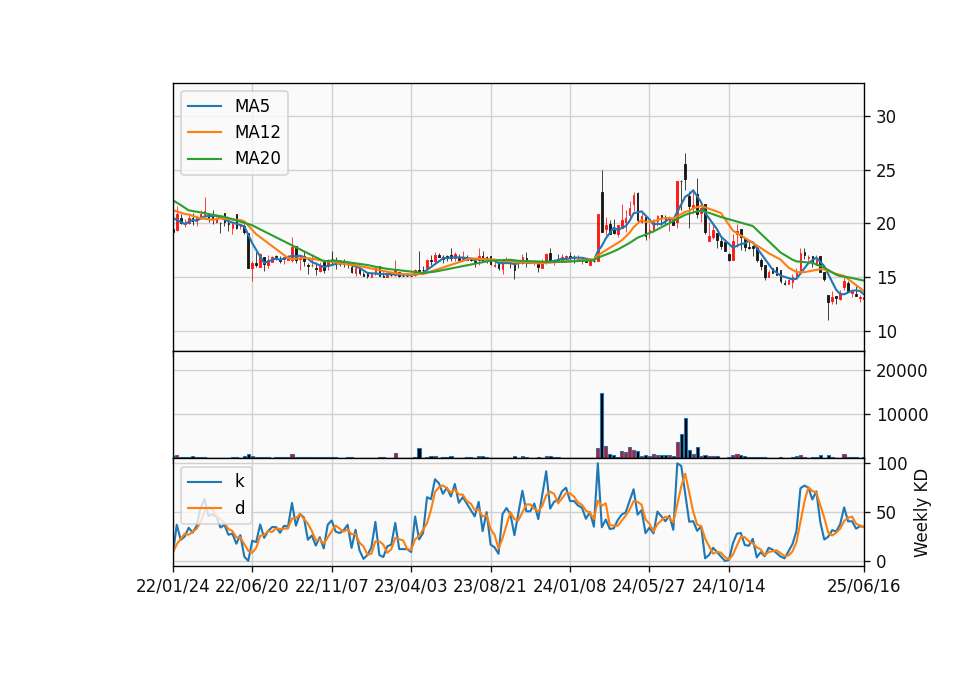960x690 pixels.
Task: Click the KD axis value 0
Action: (881, 561)
